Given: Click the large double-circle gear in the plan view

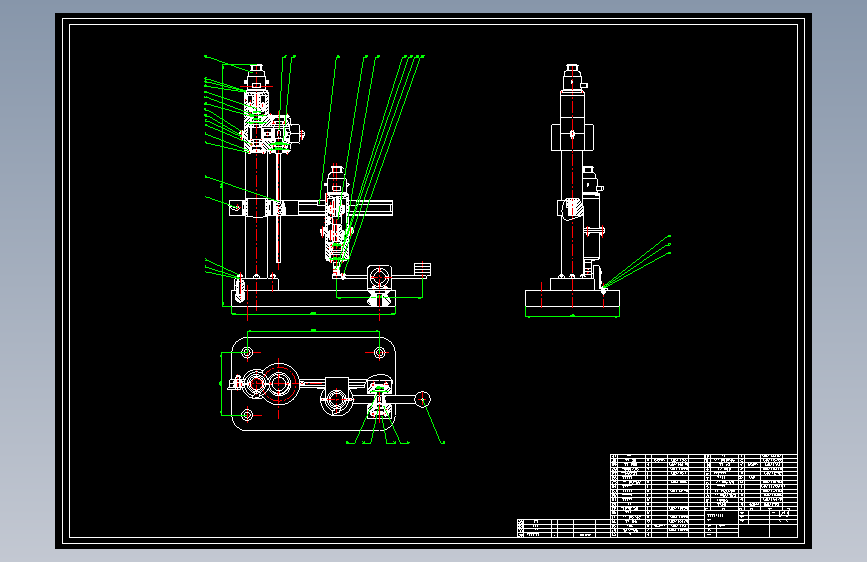Looking at the screenshot, I should (279, 383).
